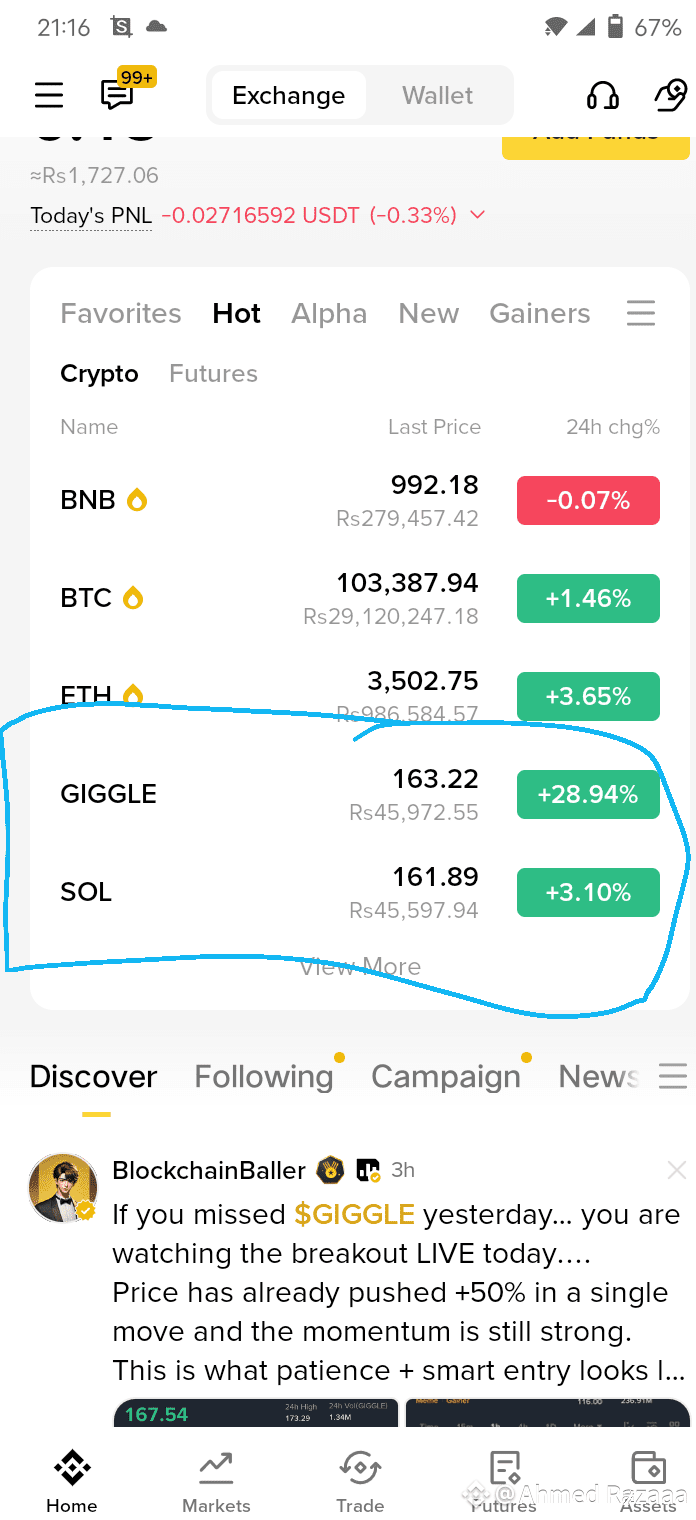Screen dimensions: 696x1520
Task: Tap the Assets wallet icon
Action: click(649, 1468)
